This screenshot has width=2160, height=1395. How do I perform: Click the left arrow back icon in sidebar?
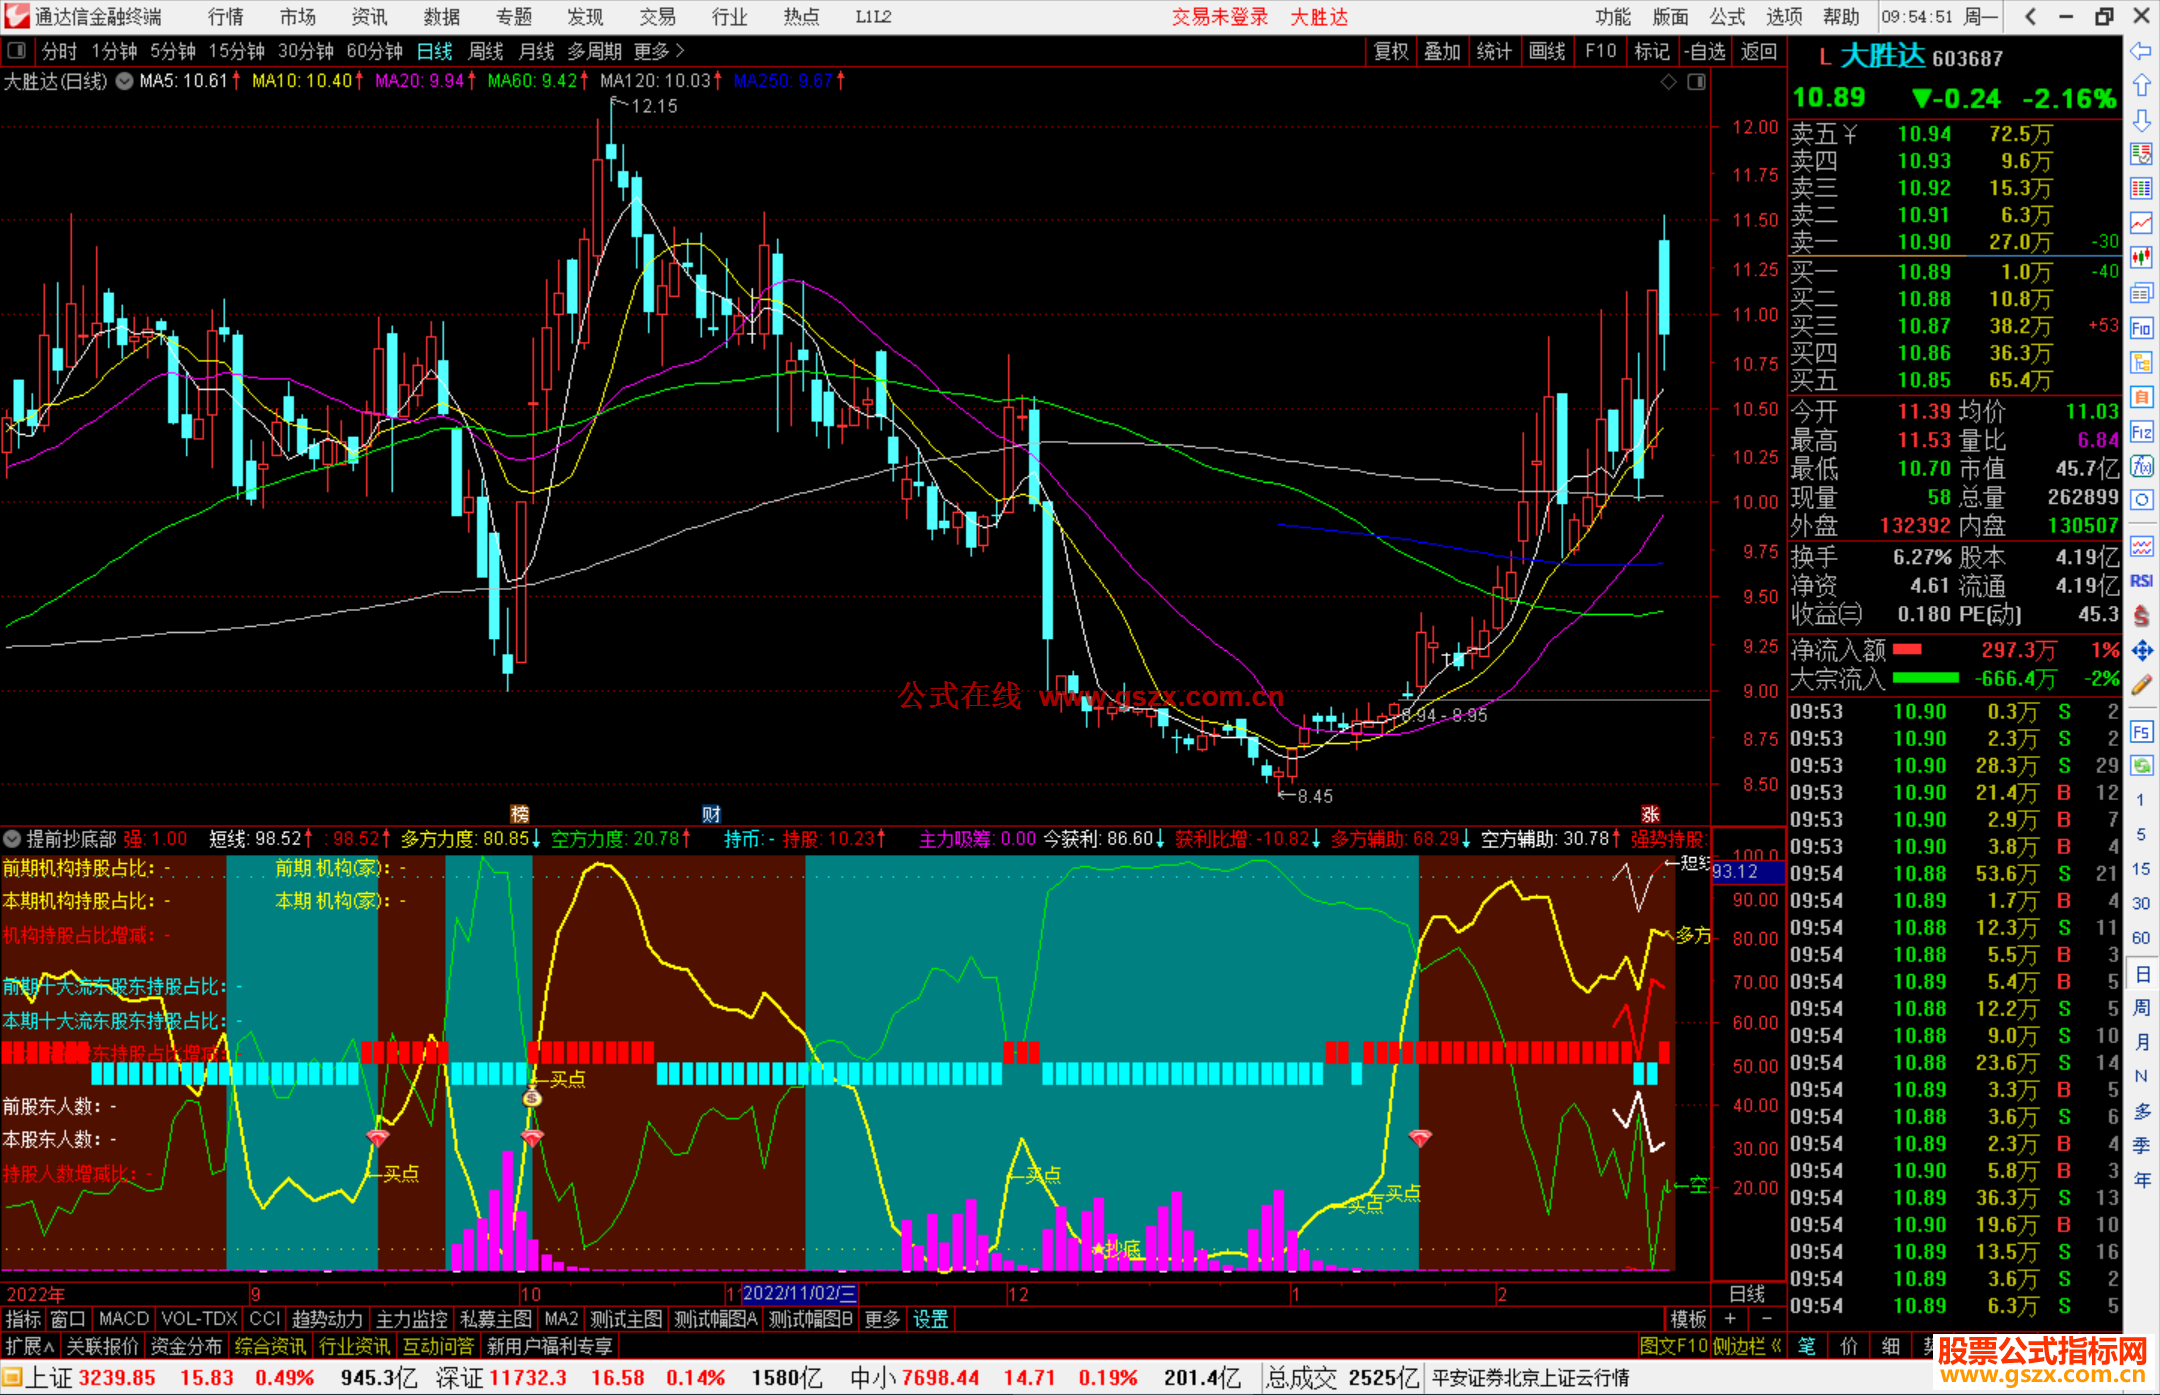[2141, 51]
